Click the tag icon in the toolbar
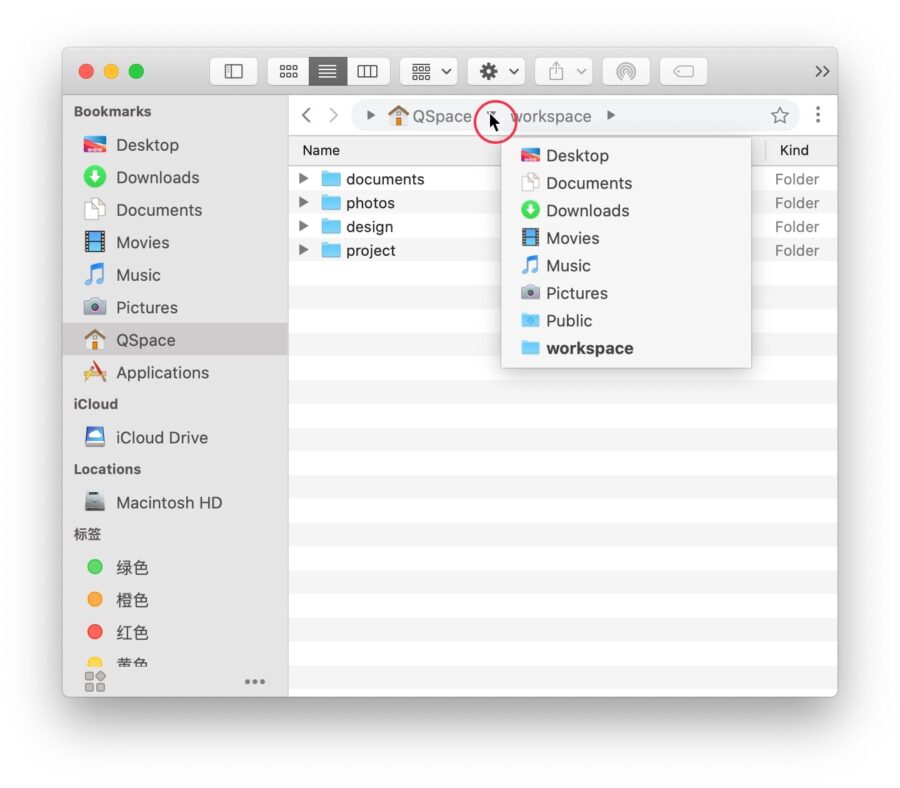Screen dimensions: 900x788 [x=683, y=70]
